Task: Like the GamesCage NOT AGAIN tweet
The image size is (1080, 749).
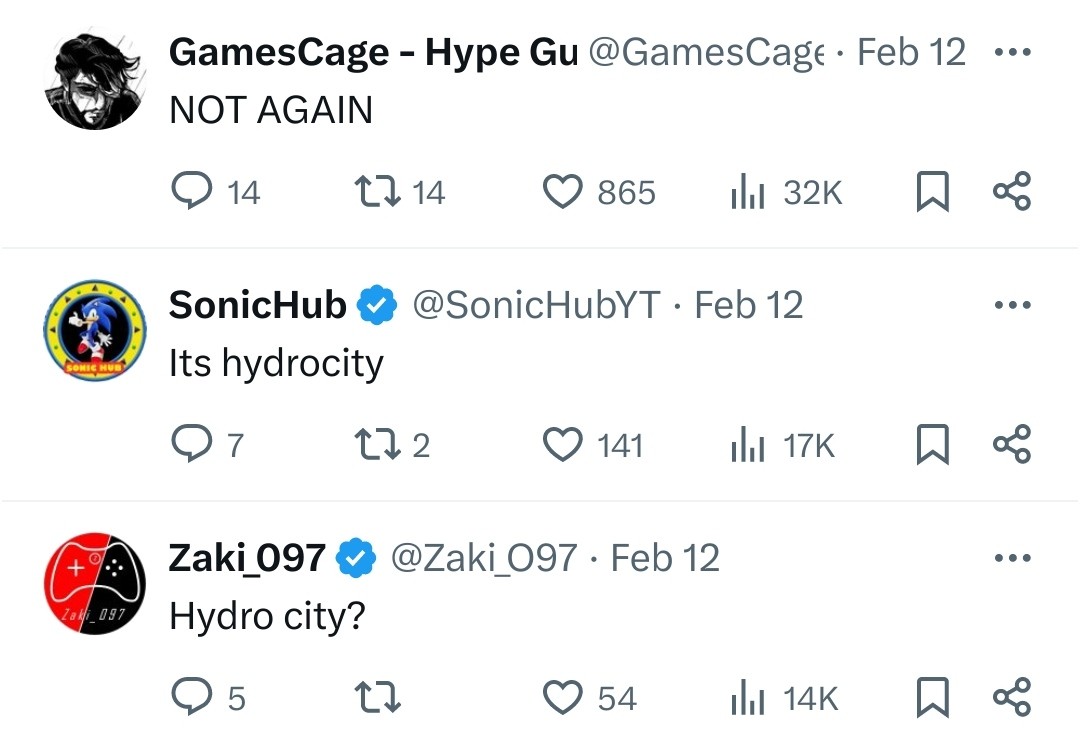Action: (562, 191)
